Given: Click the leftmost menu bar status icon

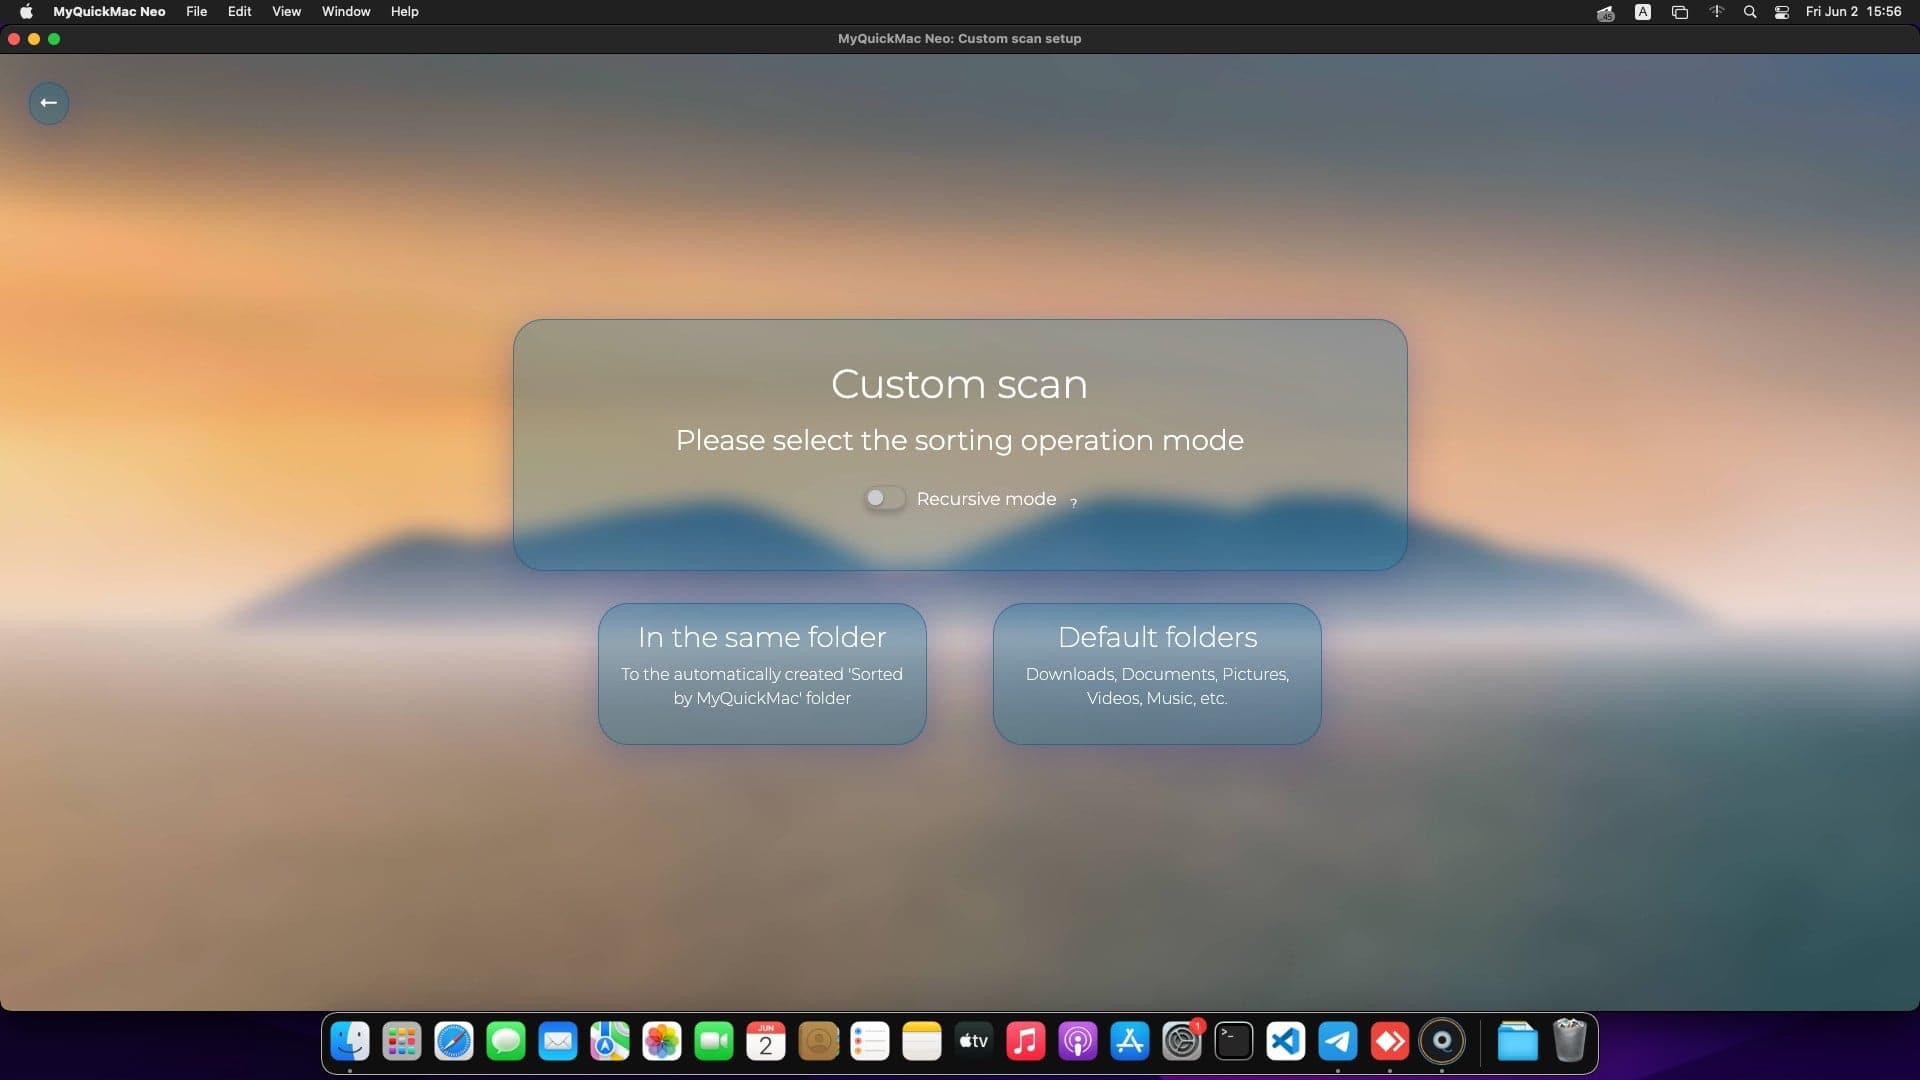Looking at the screenshot, I should pos(1606,12).
